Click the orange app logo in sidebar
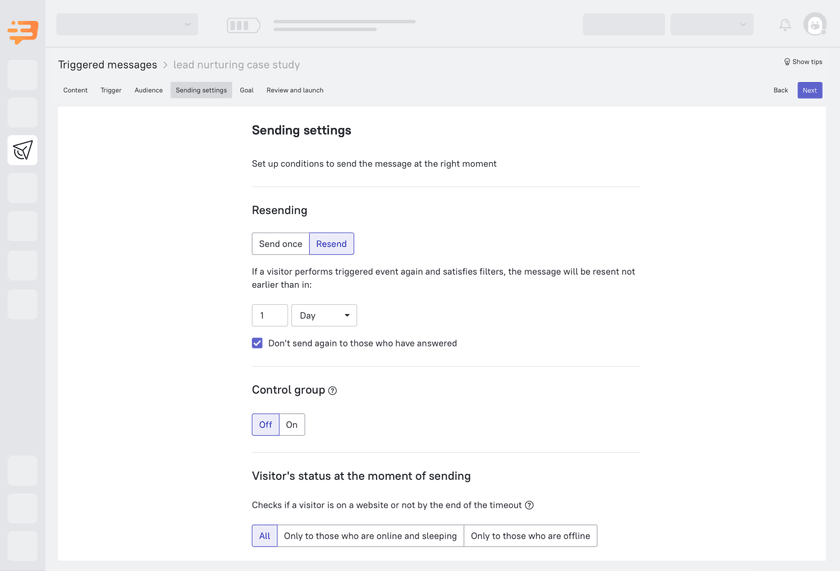This screenshot has width=840, height=571. pos(22,31)
